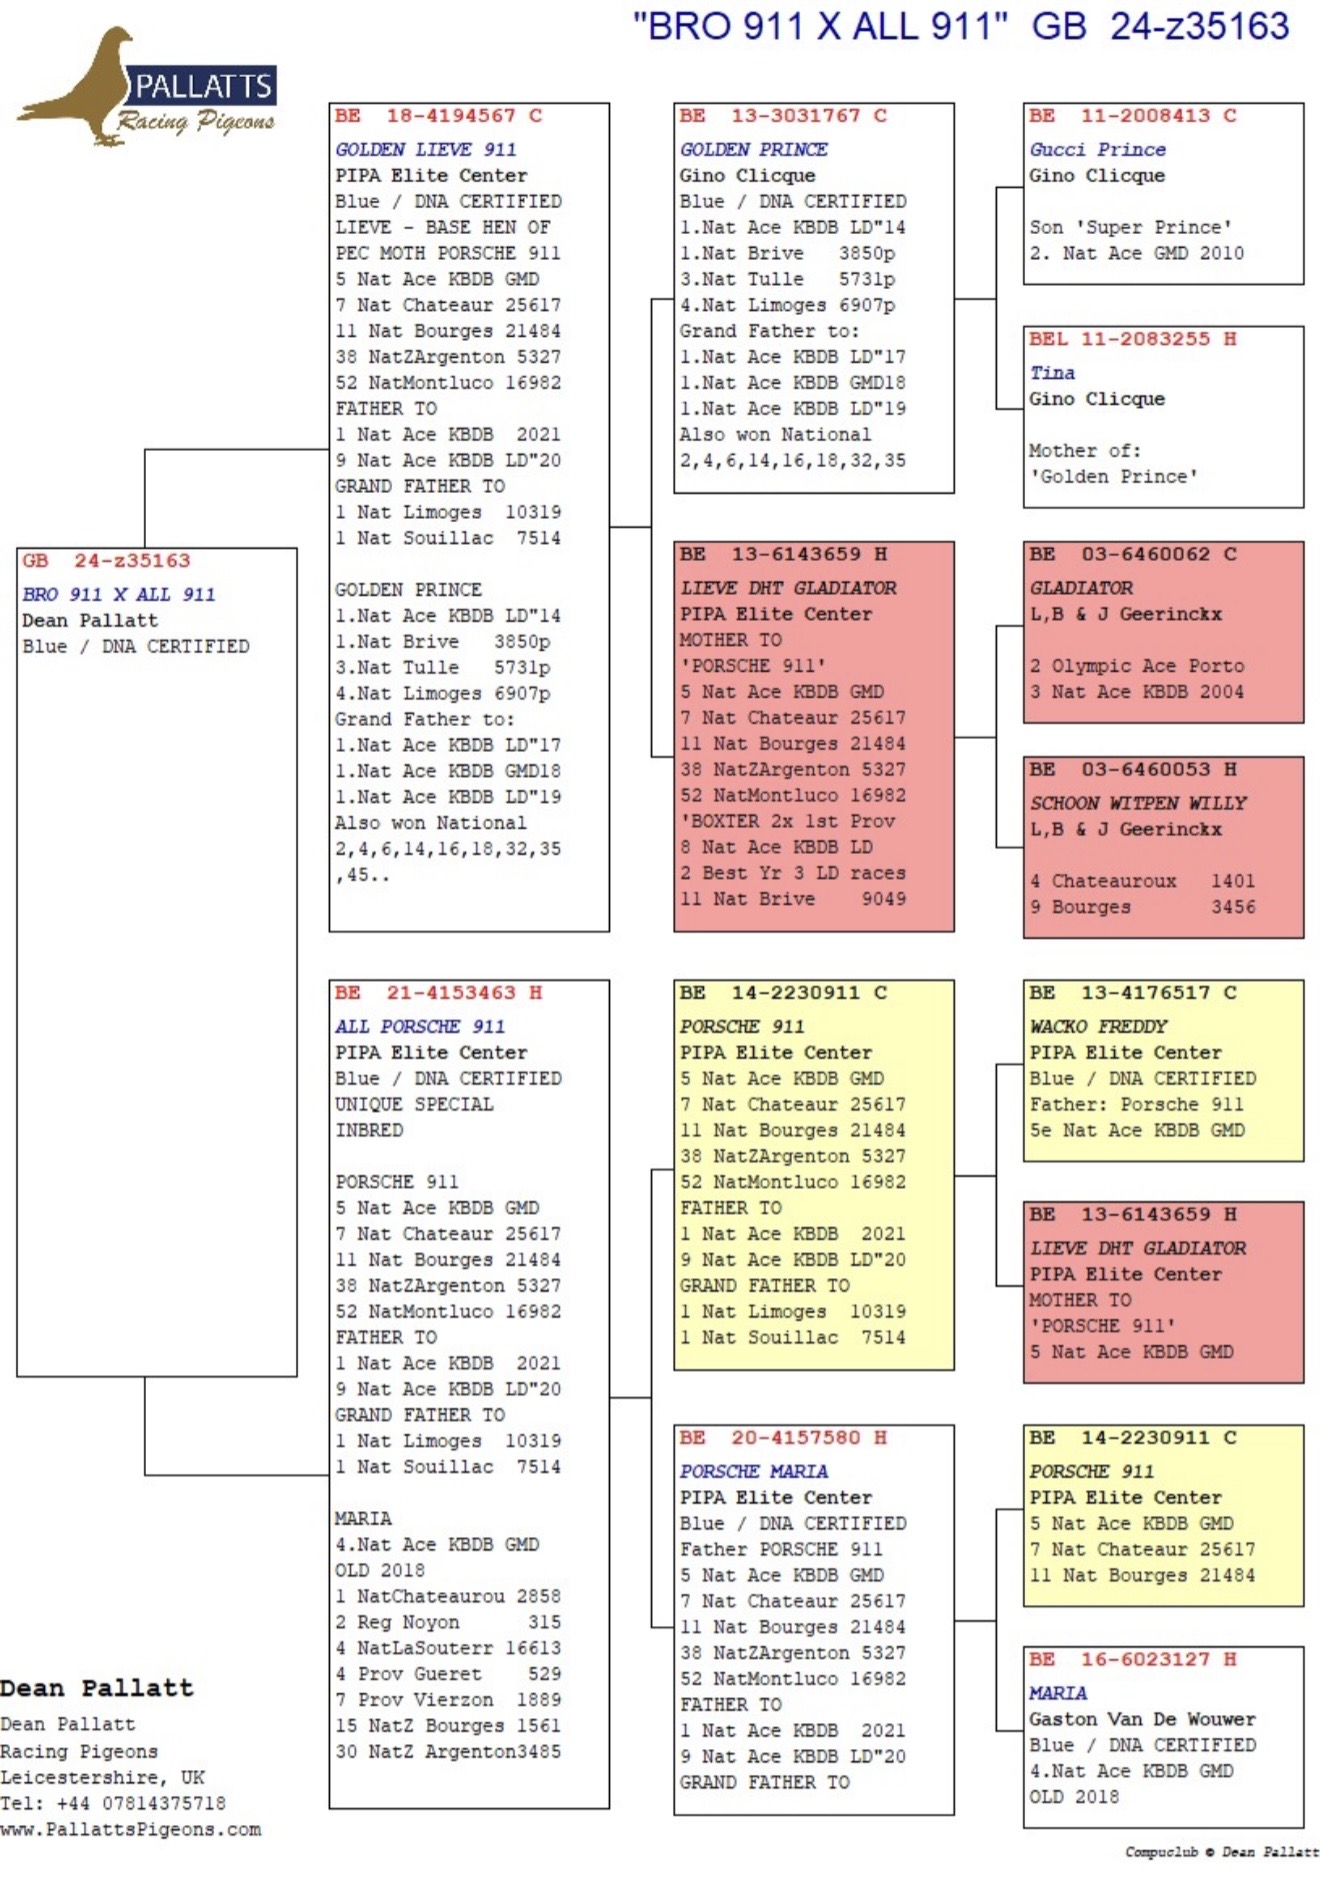Click the Gucci Prince ancestor box
The image size is (1320, 1894).
(x=1163, y=193)
